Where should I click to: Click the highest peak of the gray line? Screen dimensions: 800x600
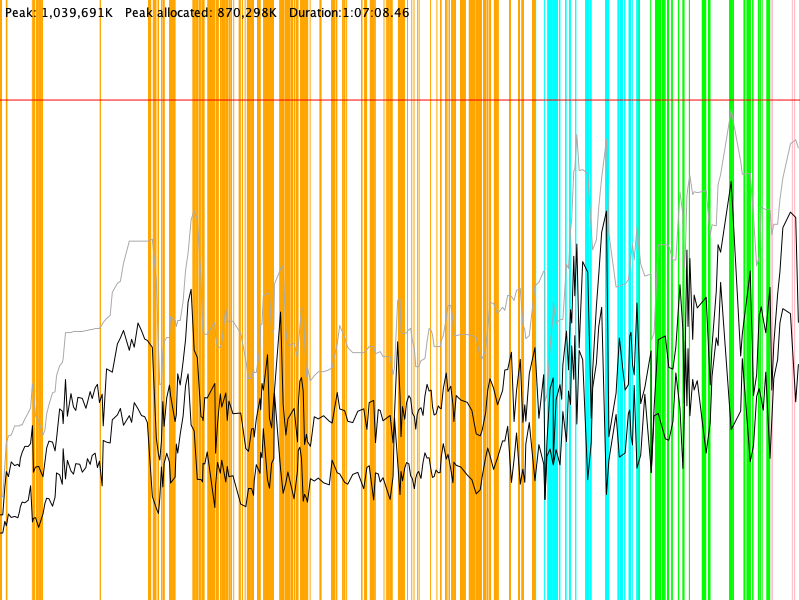pos(732,116)
